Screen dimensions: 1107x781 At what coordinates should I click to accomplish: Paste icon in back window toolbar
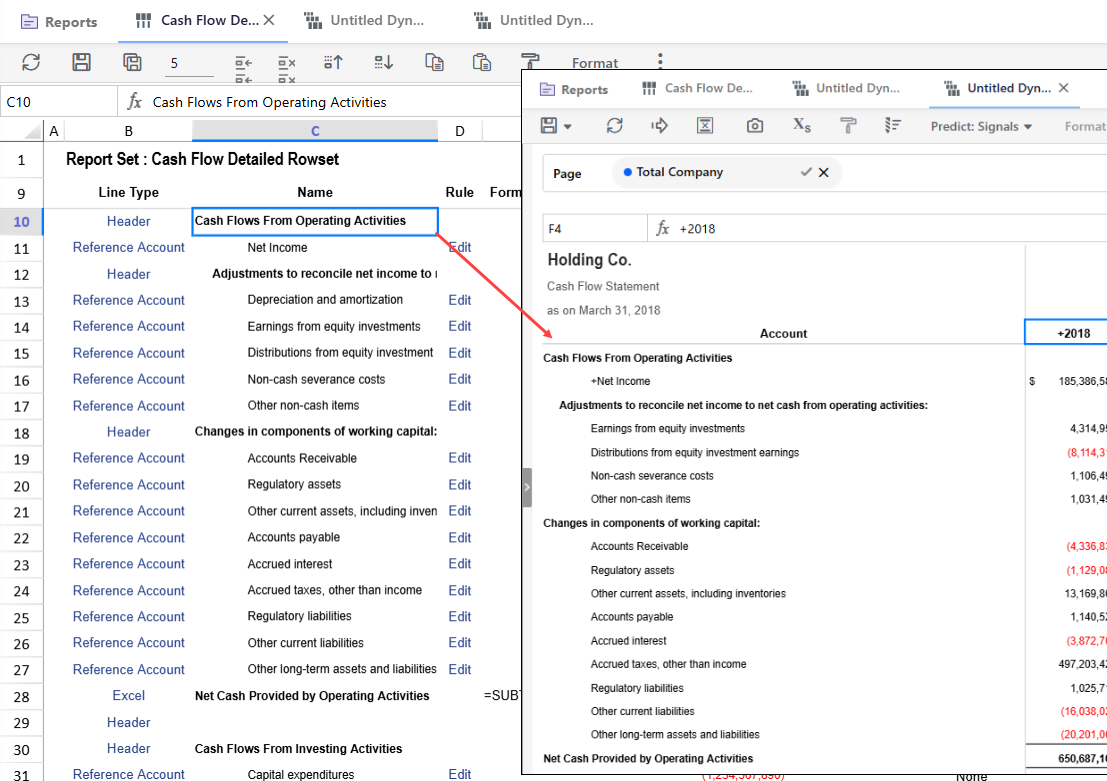(x=482, y=62)
